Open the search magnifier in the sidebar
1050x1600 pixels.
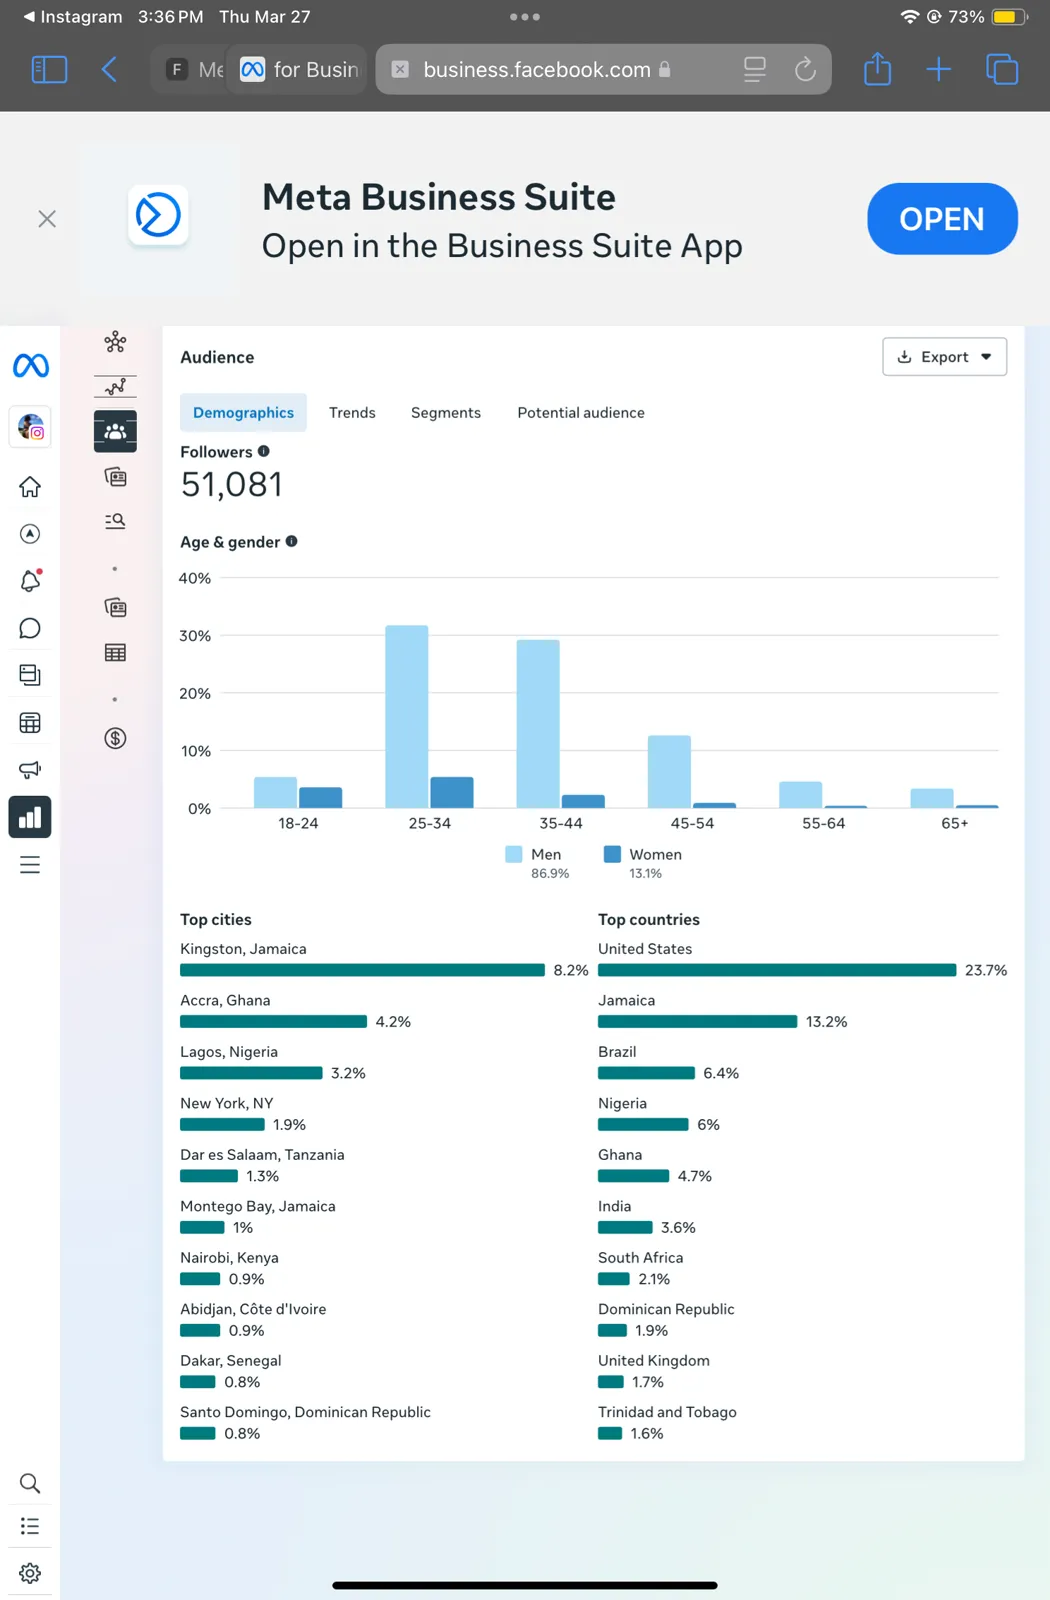click(x=30, y=1483)
